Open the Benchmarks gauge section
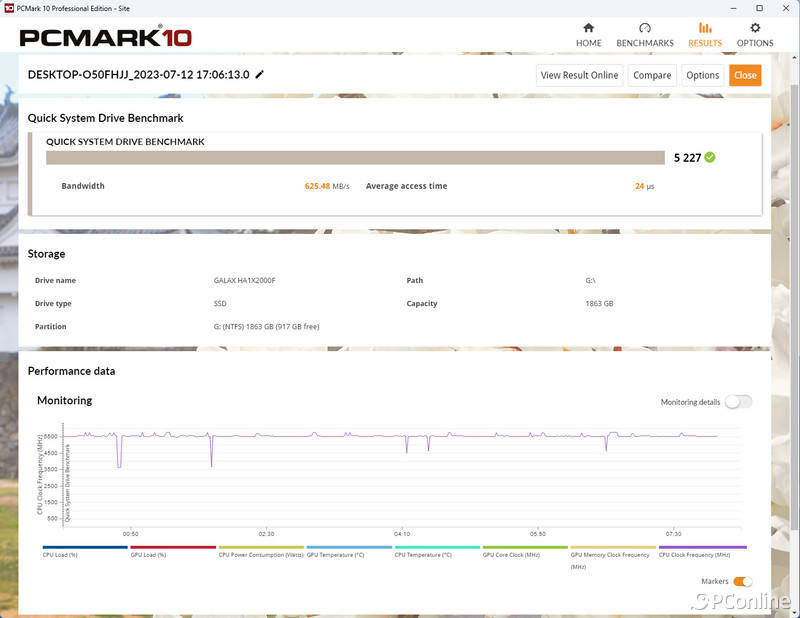This screenshot has width=800, height=618. point(644,34)
